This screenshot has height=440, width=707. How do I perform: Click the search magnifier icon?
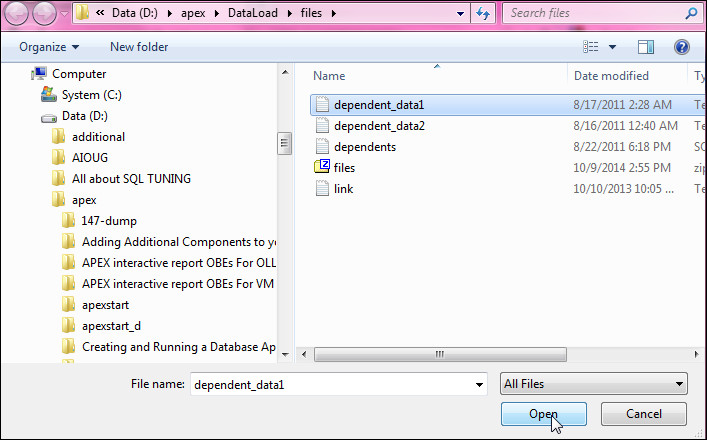[x=691, y=14]
